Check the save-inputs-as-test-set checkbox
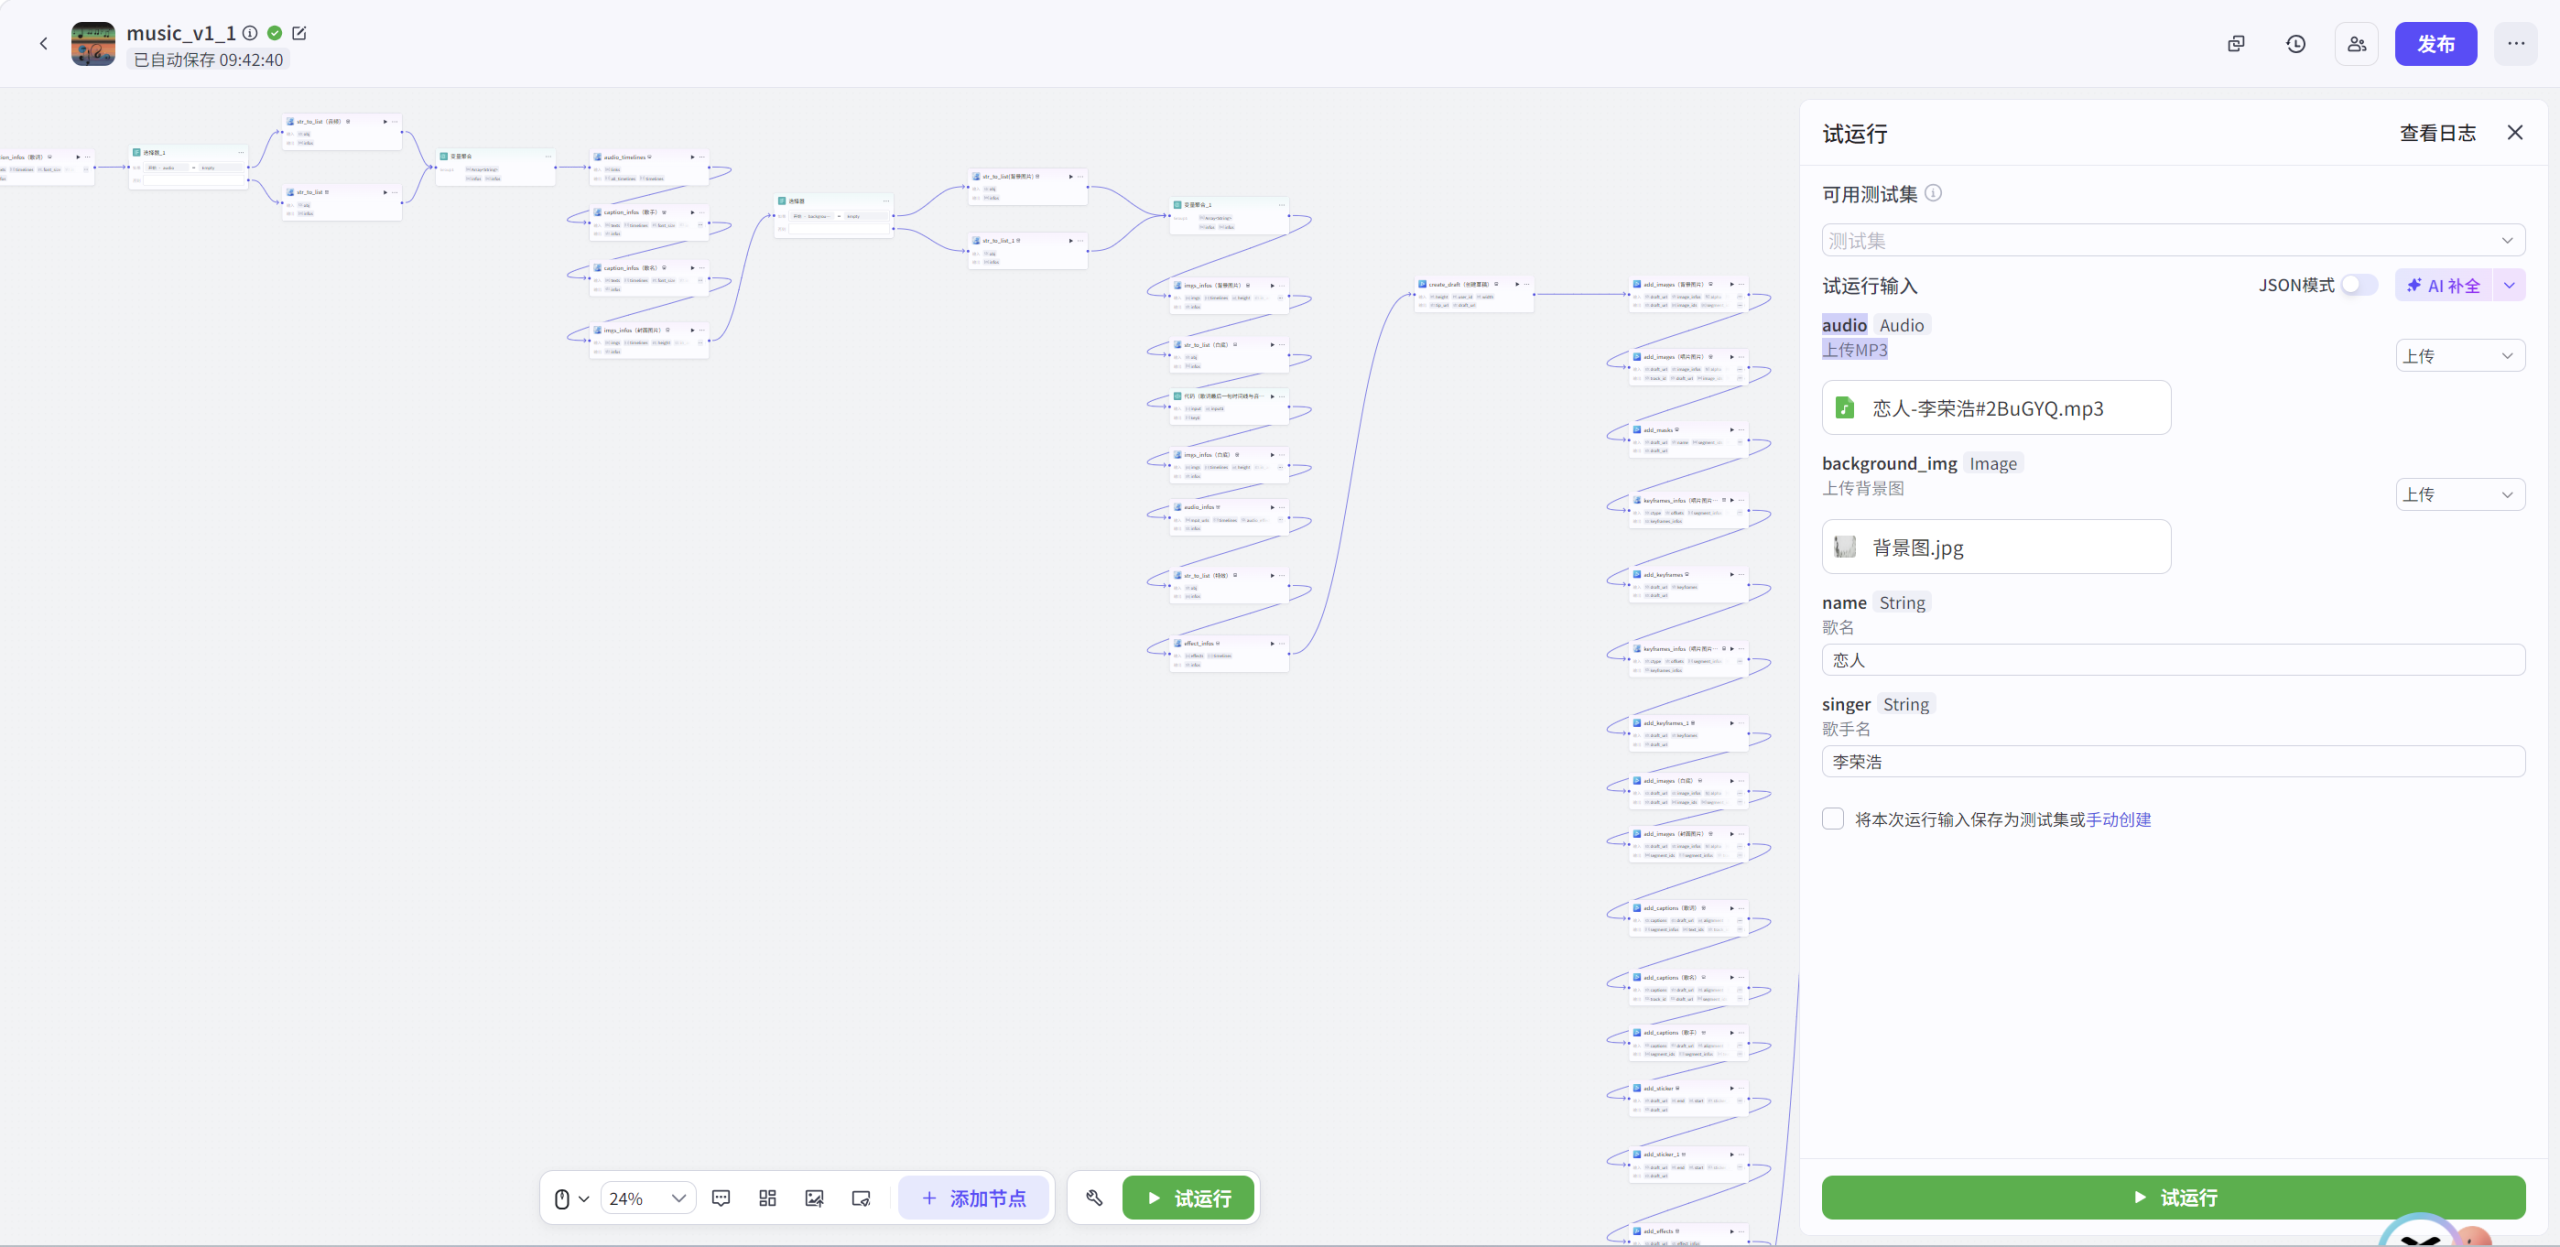The image size is (2560, 1247). coord(1833,819)
